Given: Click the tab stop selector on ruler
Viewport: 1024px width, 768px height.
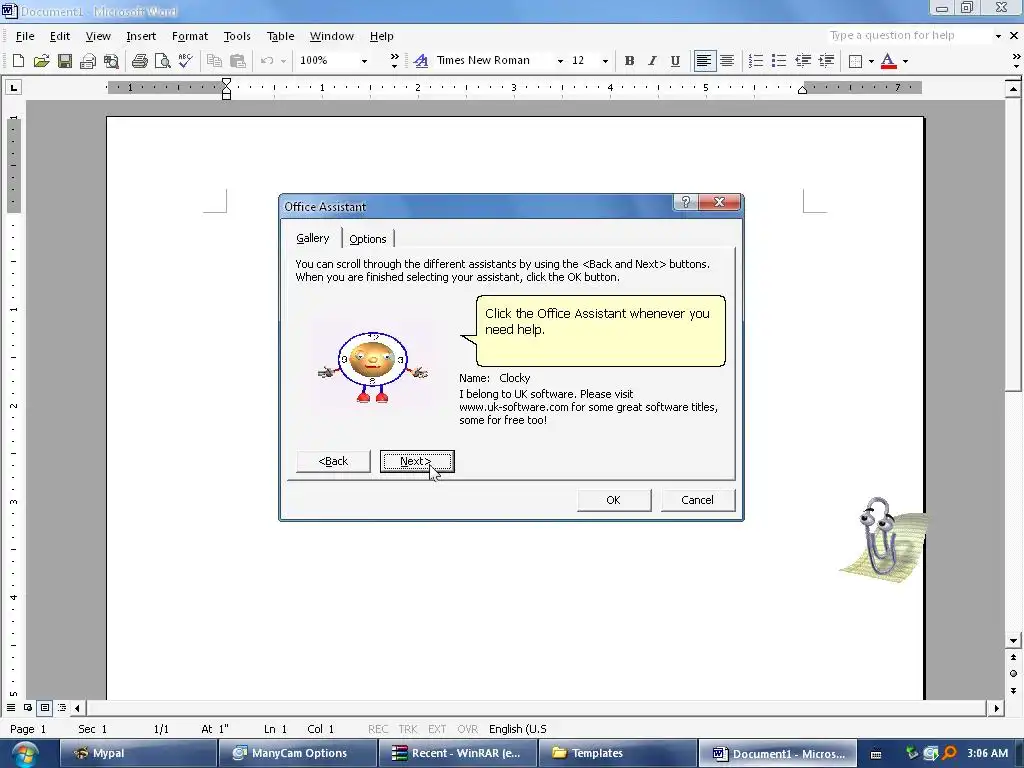Looking at the screenshot, I should [13, 87].
